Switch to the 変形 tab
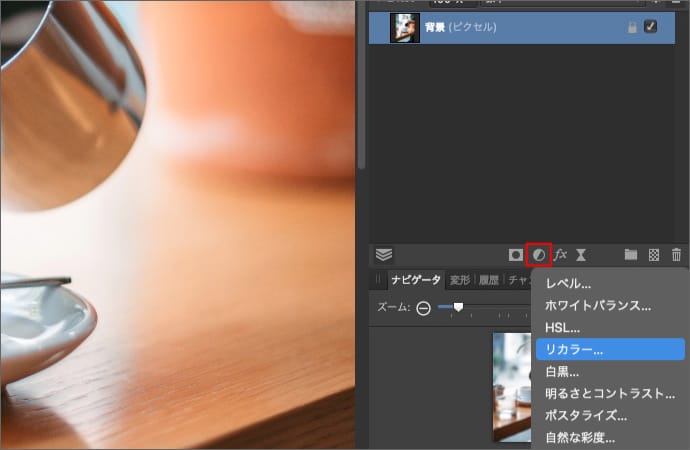The height and width of the screenshot is (450, 690). point(460,281)
